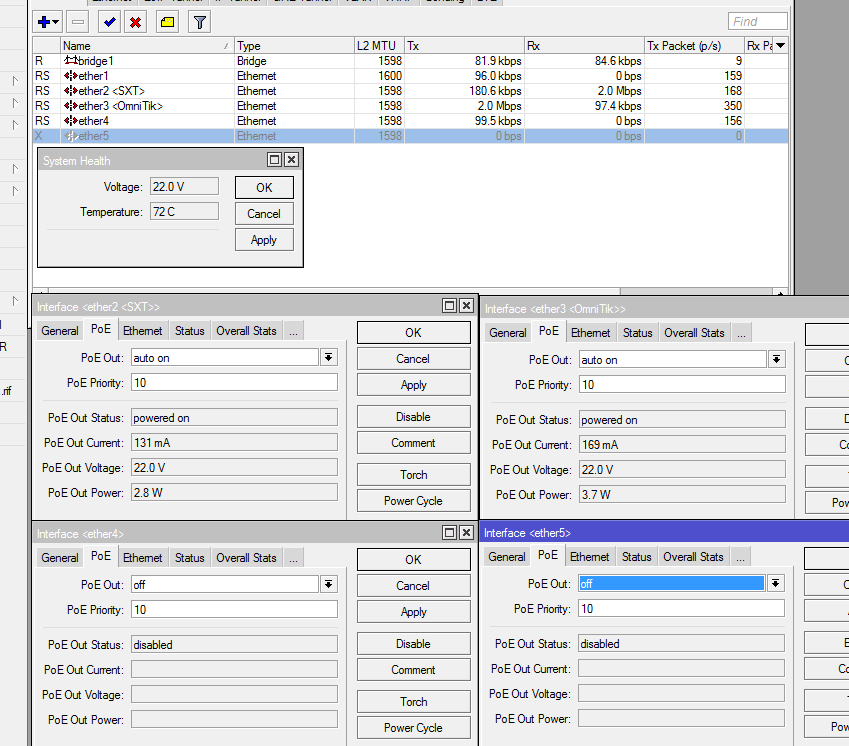This screenshot has height=746, width=849.
Task: Click Power Cycle button in ether2 SXT window
Action: (413, 501)
